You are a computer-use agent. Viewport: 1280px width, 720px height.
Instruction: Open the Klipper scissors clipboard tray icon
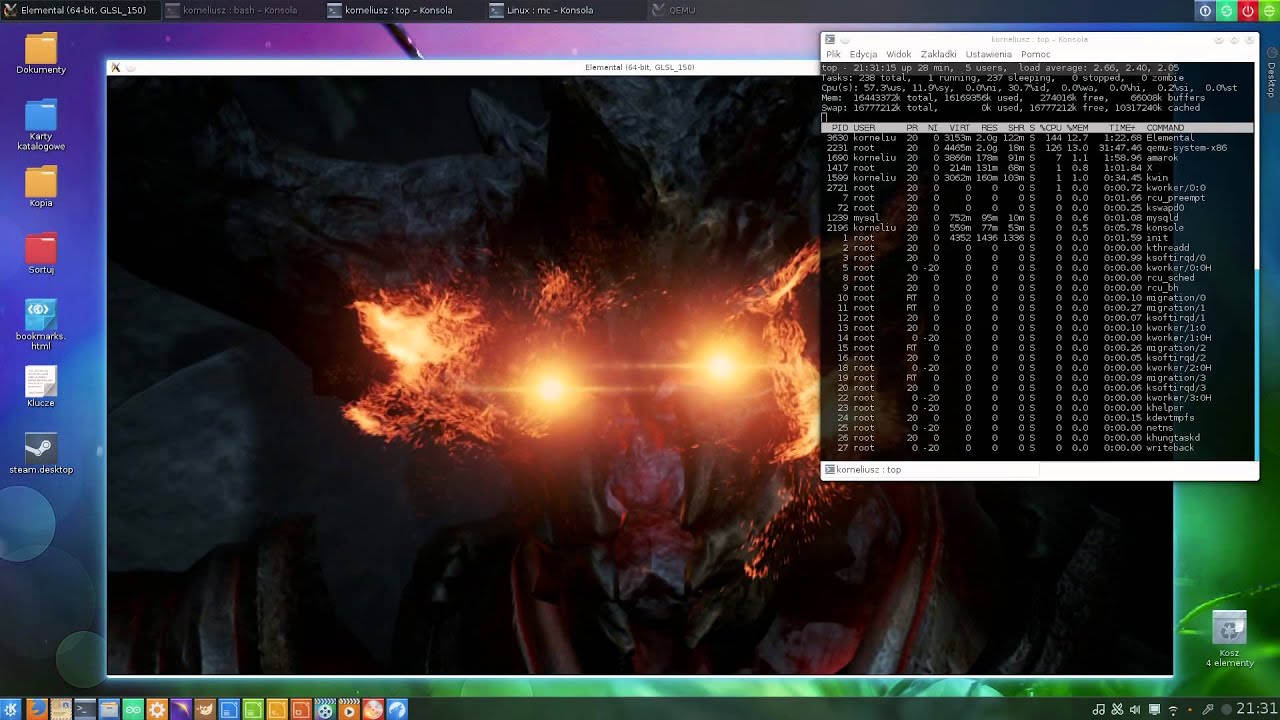tap(1117, 710)
